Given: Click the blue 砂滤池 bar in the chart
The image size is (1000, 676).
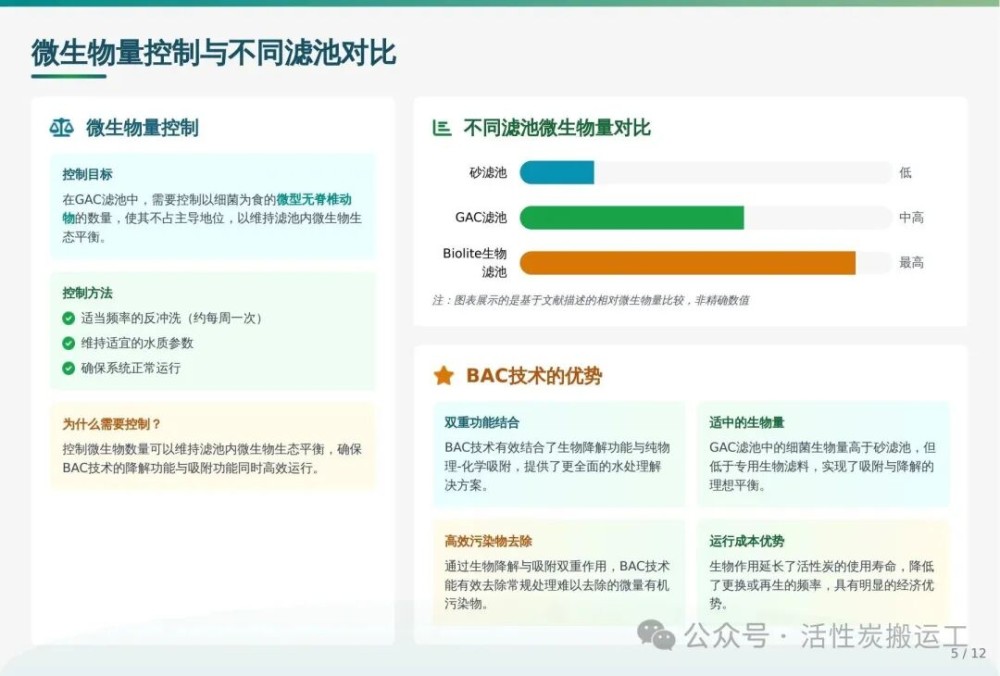Looking at the screenshot, I should click(x=556, y=173).
